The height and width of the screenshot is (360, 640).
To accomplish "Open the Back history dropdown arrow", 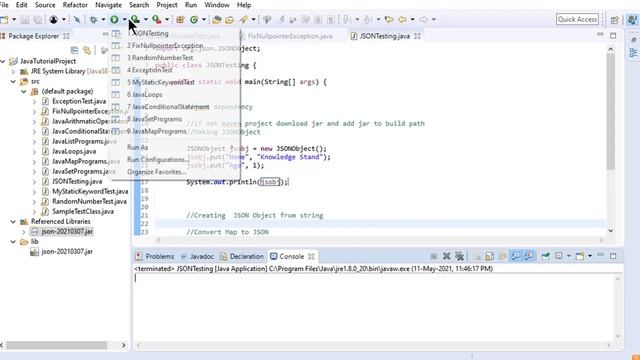I will tap(412, 19).
